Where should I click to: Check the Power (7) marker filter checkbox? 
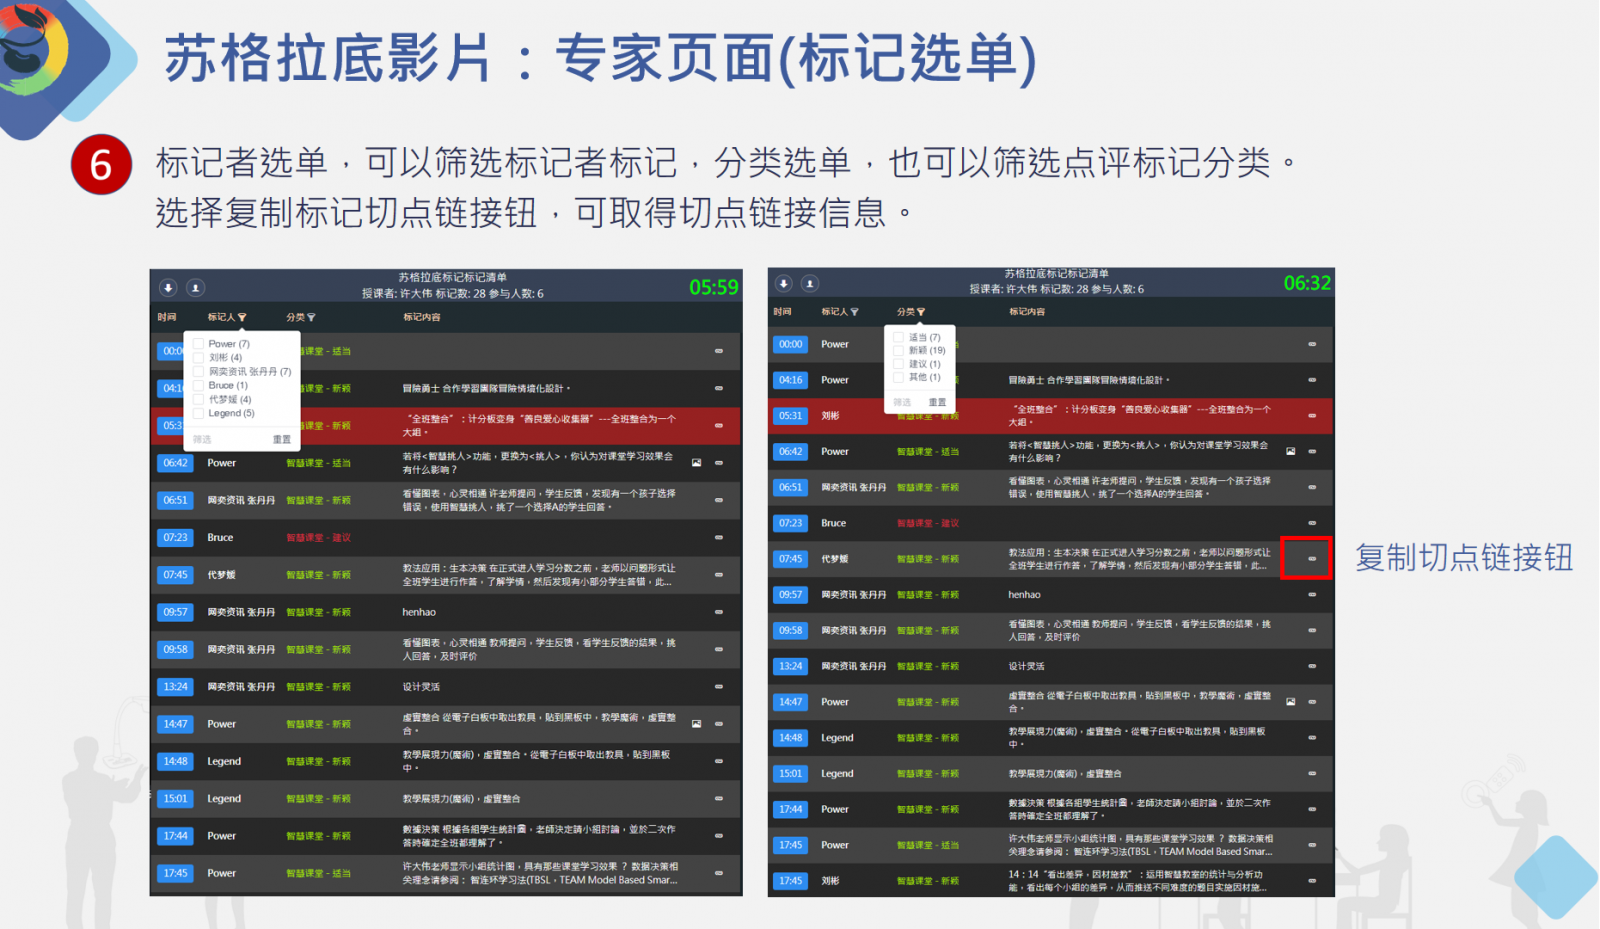pyautogui.click(x=198, y=344)
